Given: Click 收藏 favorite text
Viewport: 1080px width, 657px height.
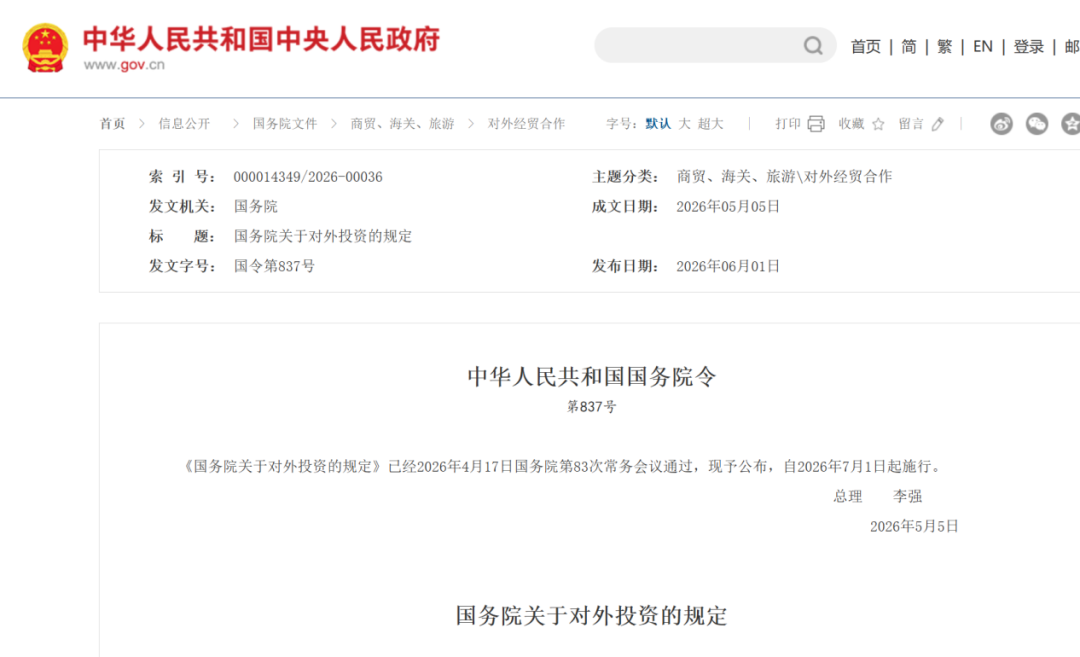Looking at the screenshot, I should point(851,124).
